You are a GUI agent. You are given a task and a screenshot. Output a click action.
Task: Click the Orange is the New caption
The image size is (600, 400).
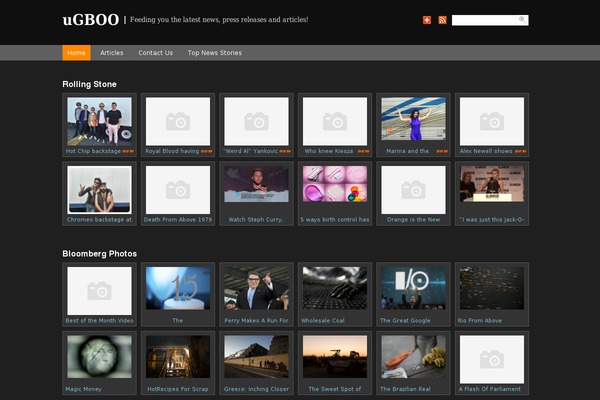pos(413,220)
